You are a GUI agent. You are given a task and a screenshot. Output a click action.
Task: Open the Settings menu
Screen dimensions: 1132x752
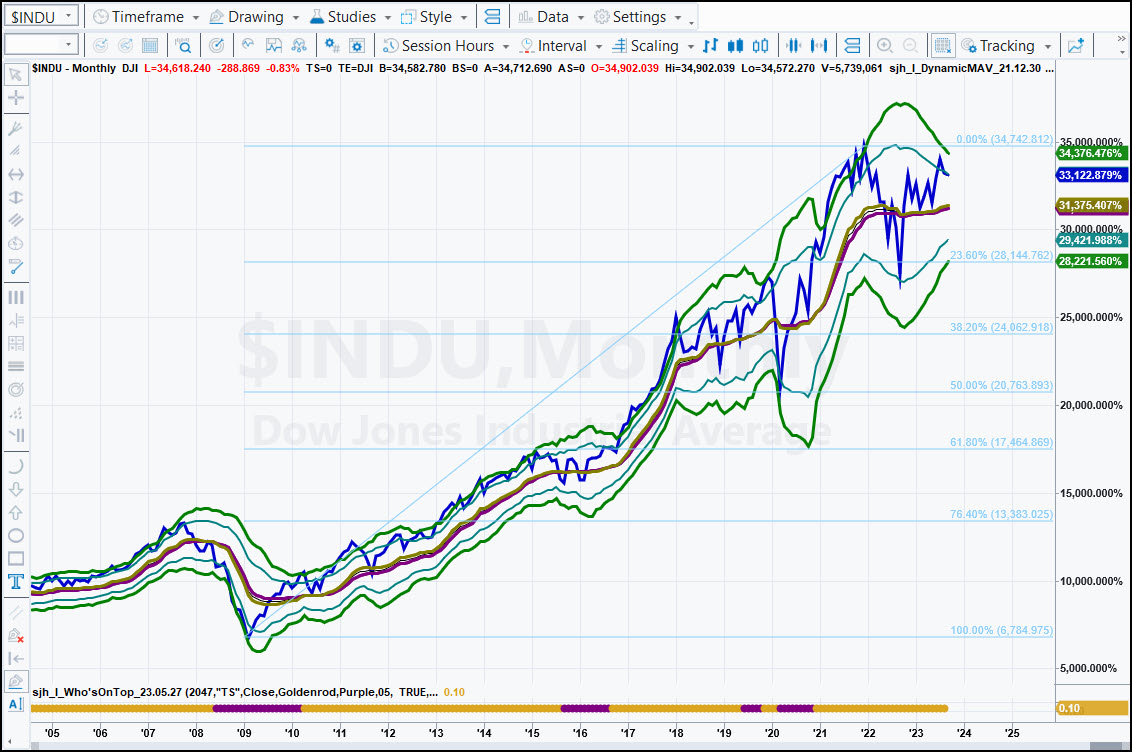[637, 17]
